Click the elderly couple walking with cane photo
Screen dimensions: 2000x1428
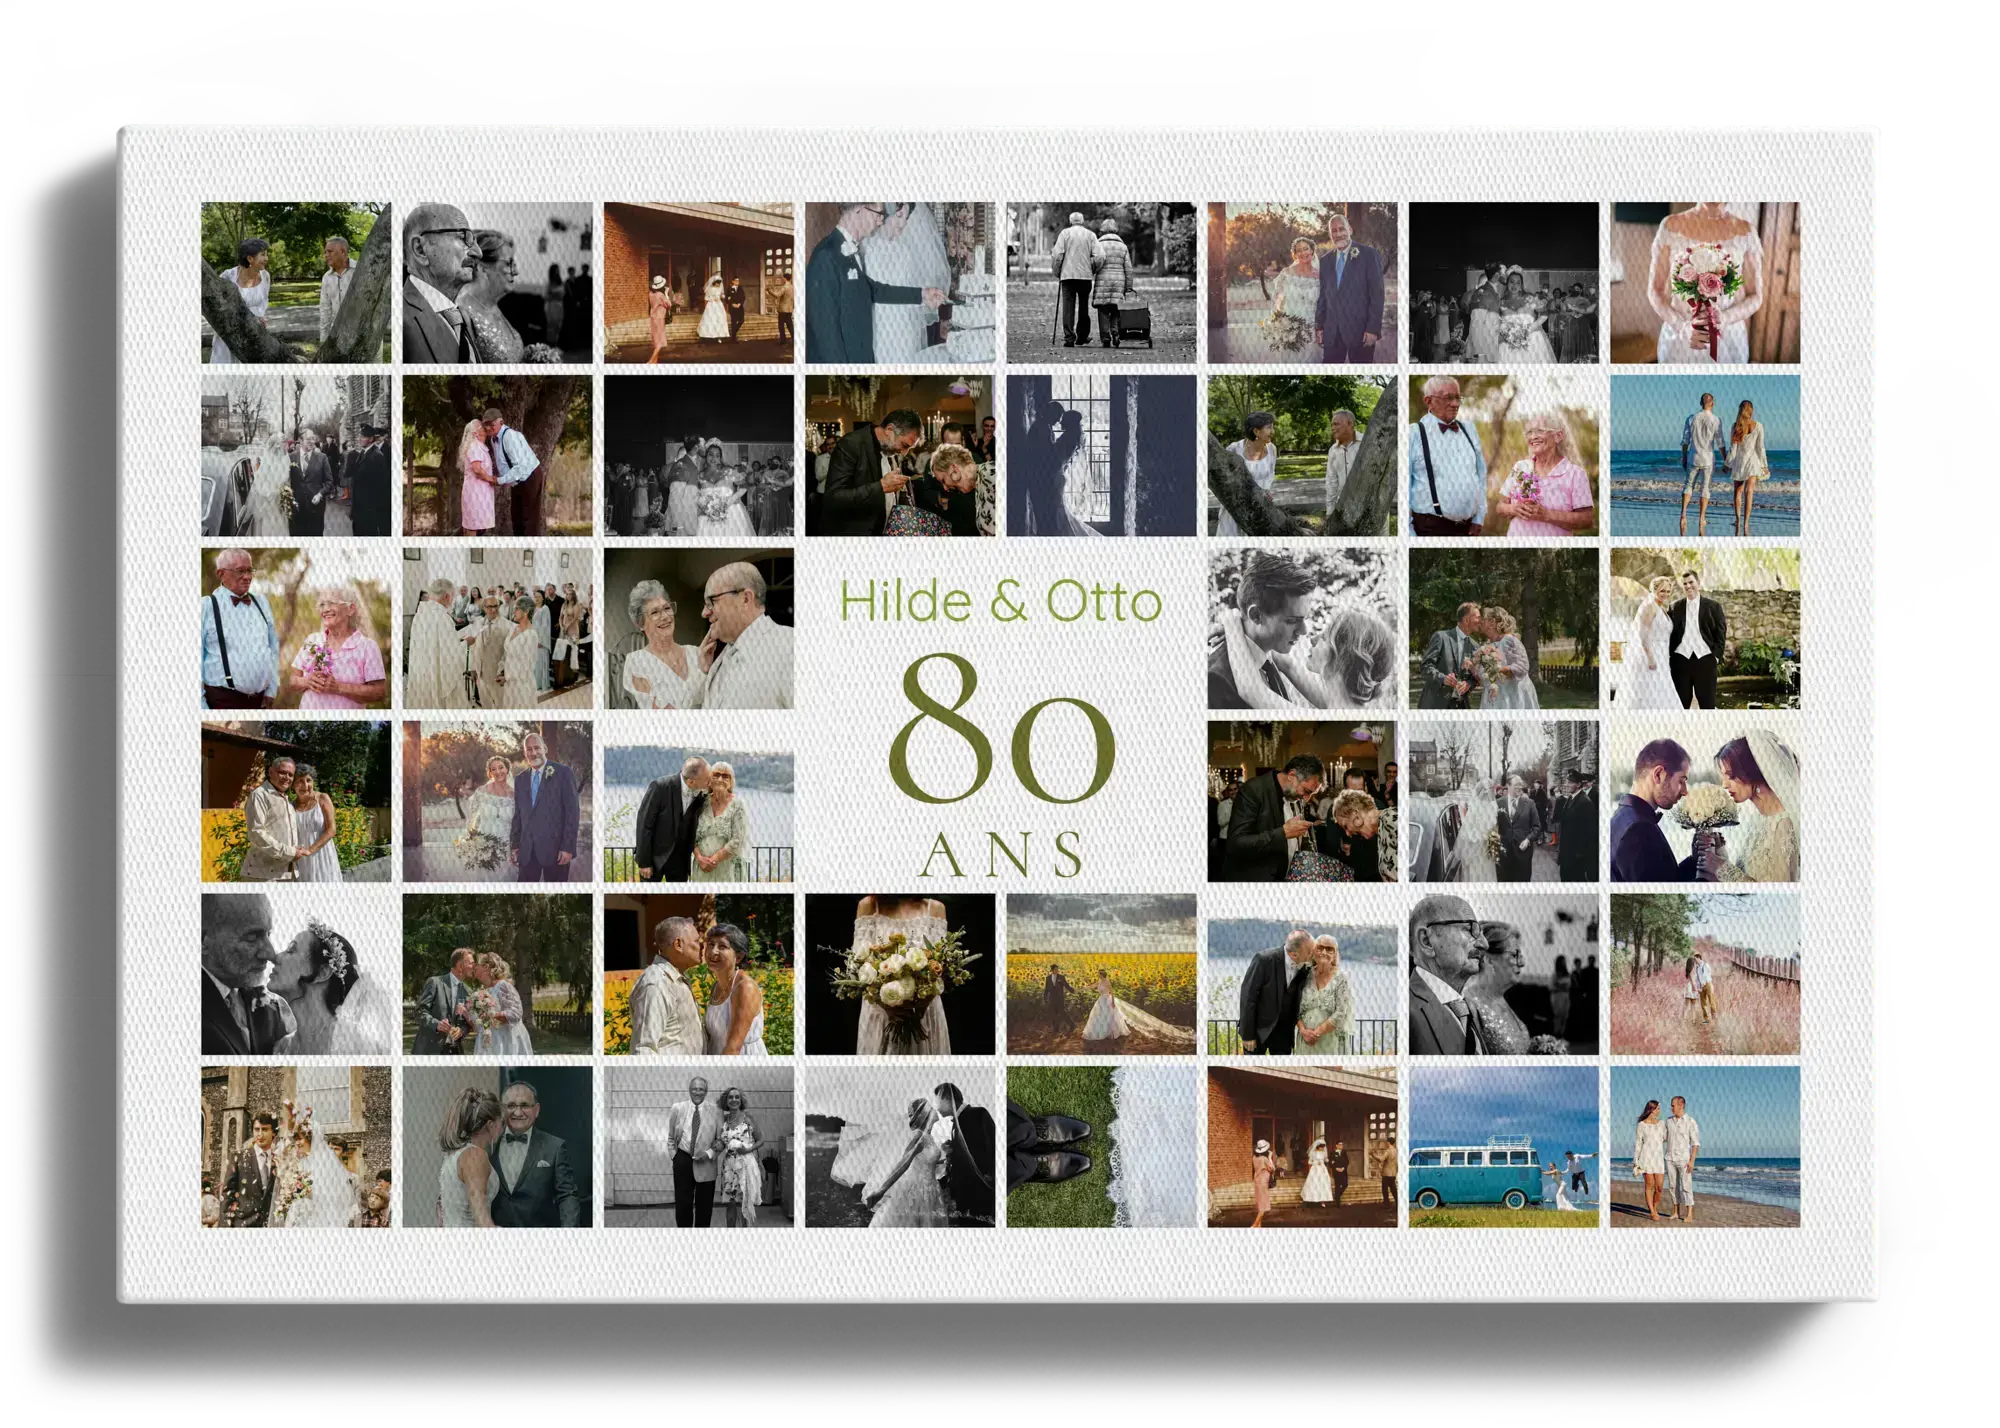tap(1101, 283)
